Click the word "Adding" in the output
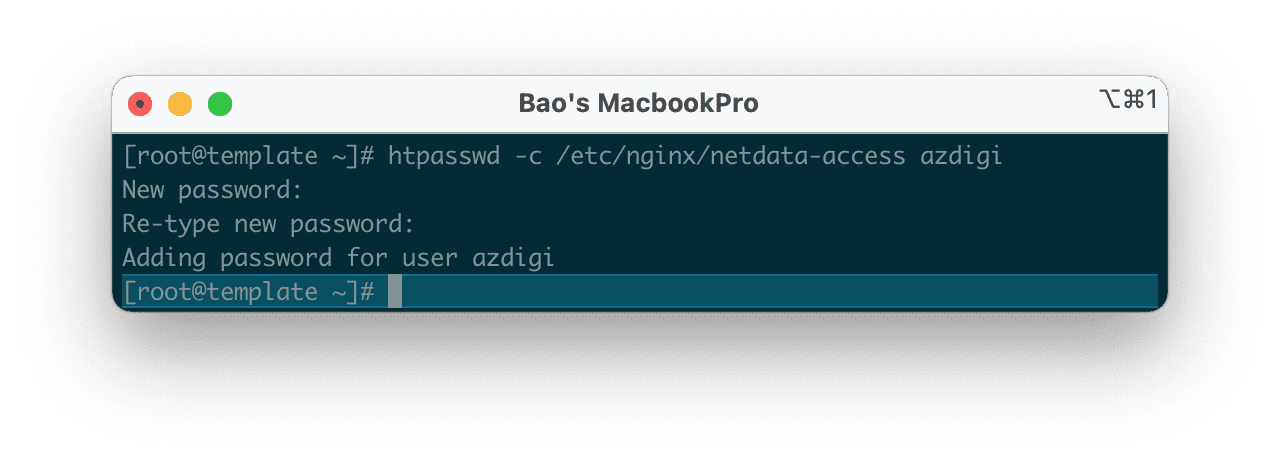The width and height of the screenshot is (1280, 460). pos(165,258)
